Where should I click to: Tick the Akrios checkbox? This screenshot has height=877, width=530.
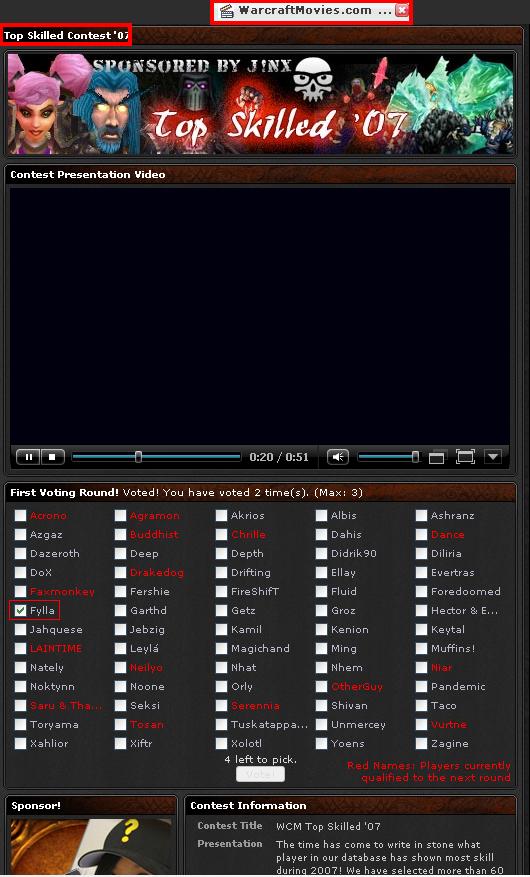(221, 516)
